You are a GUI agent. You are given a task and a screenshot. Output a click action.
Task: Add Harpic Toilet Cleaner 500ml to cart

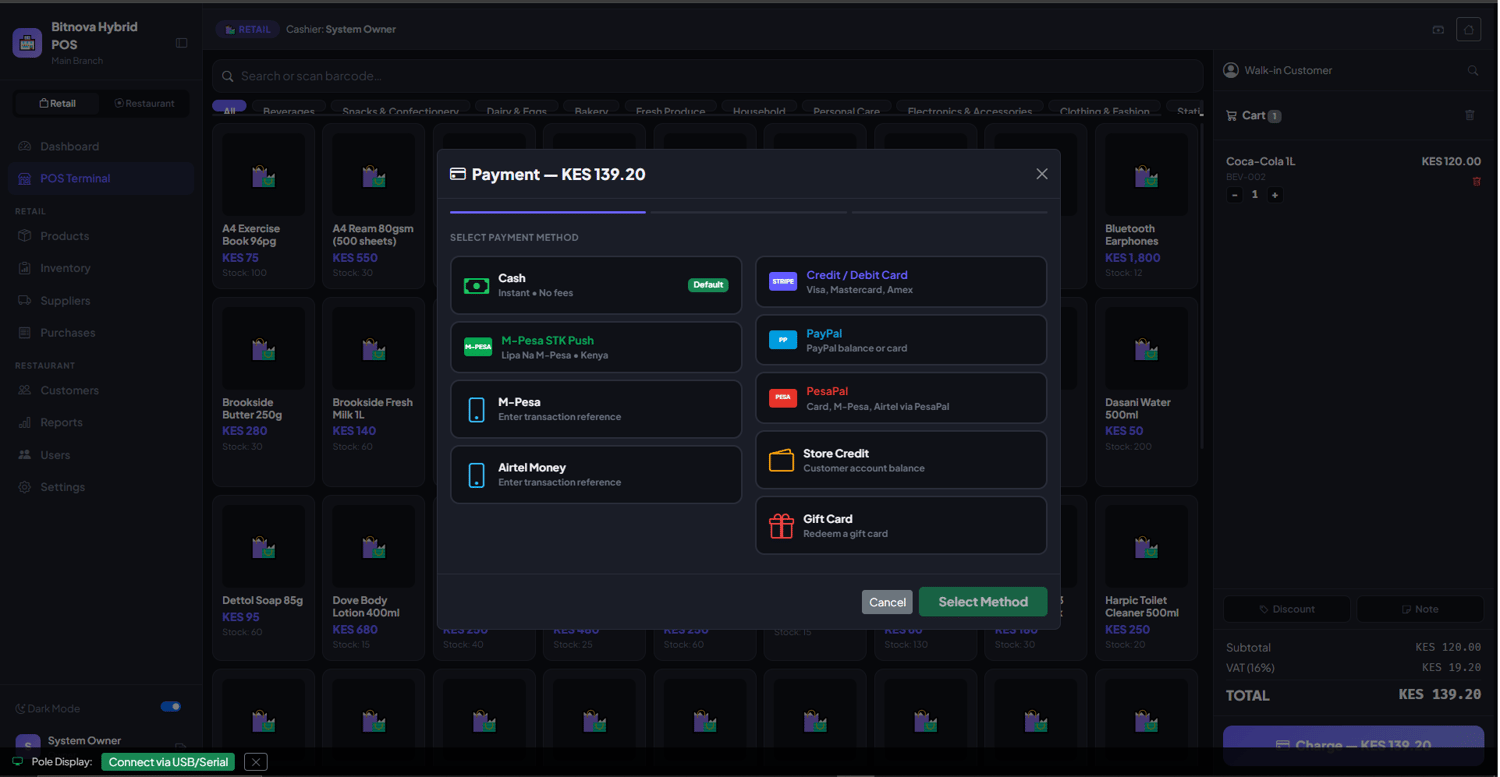(x=1147, y=578)
